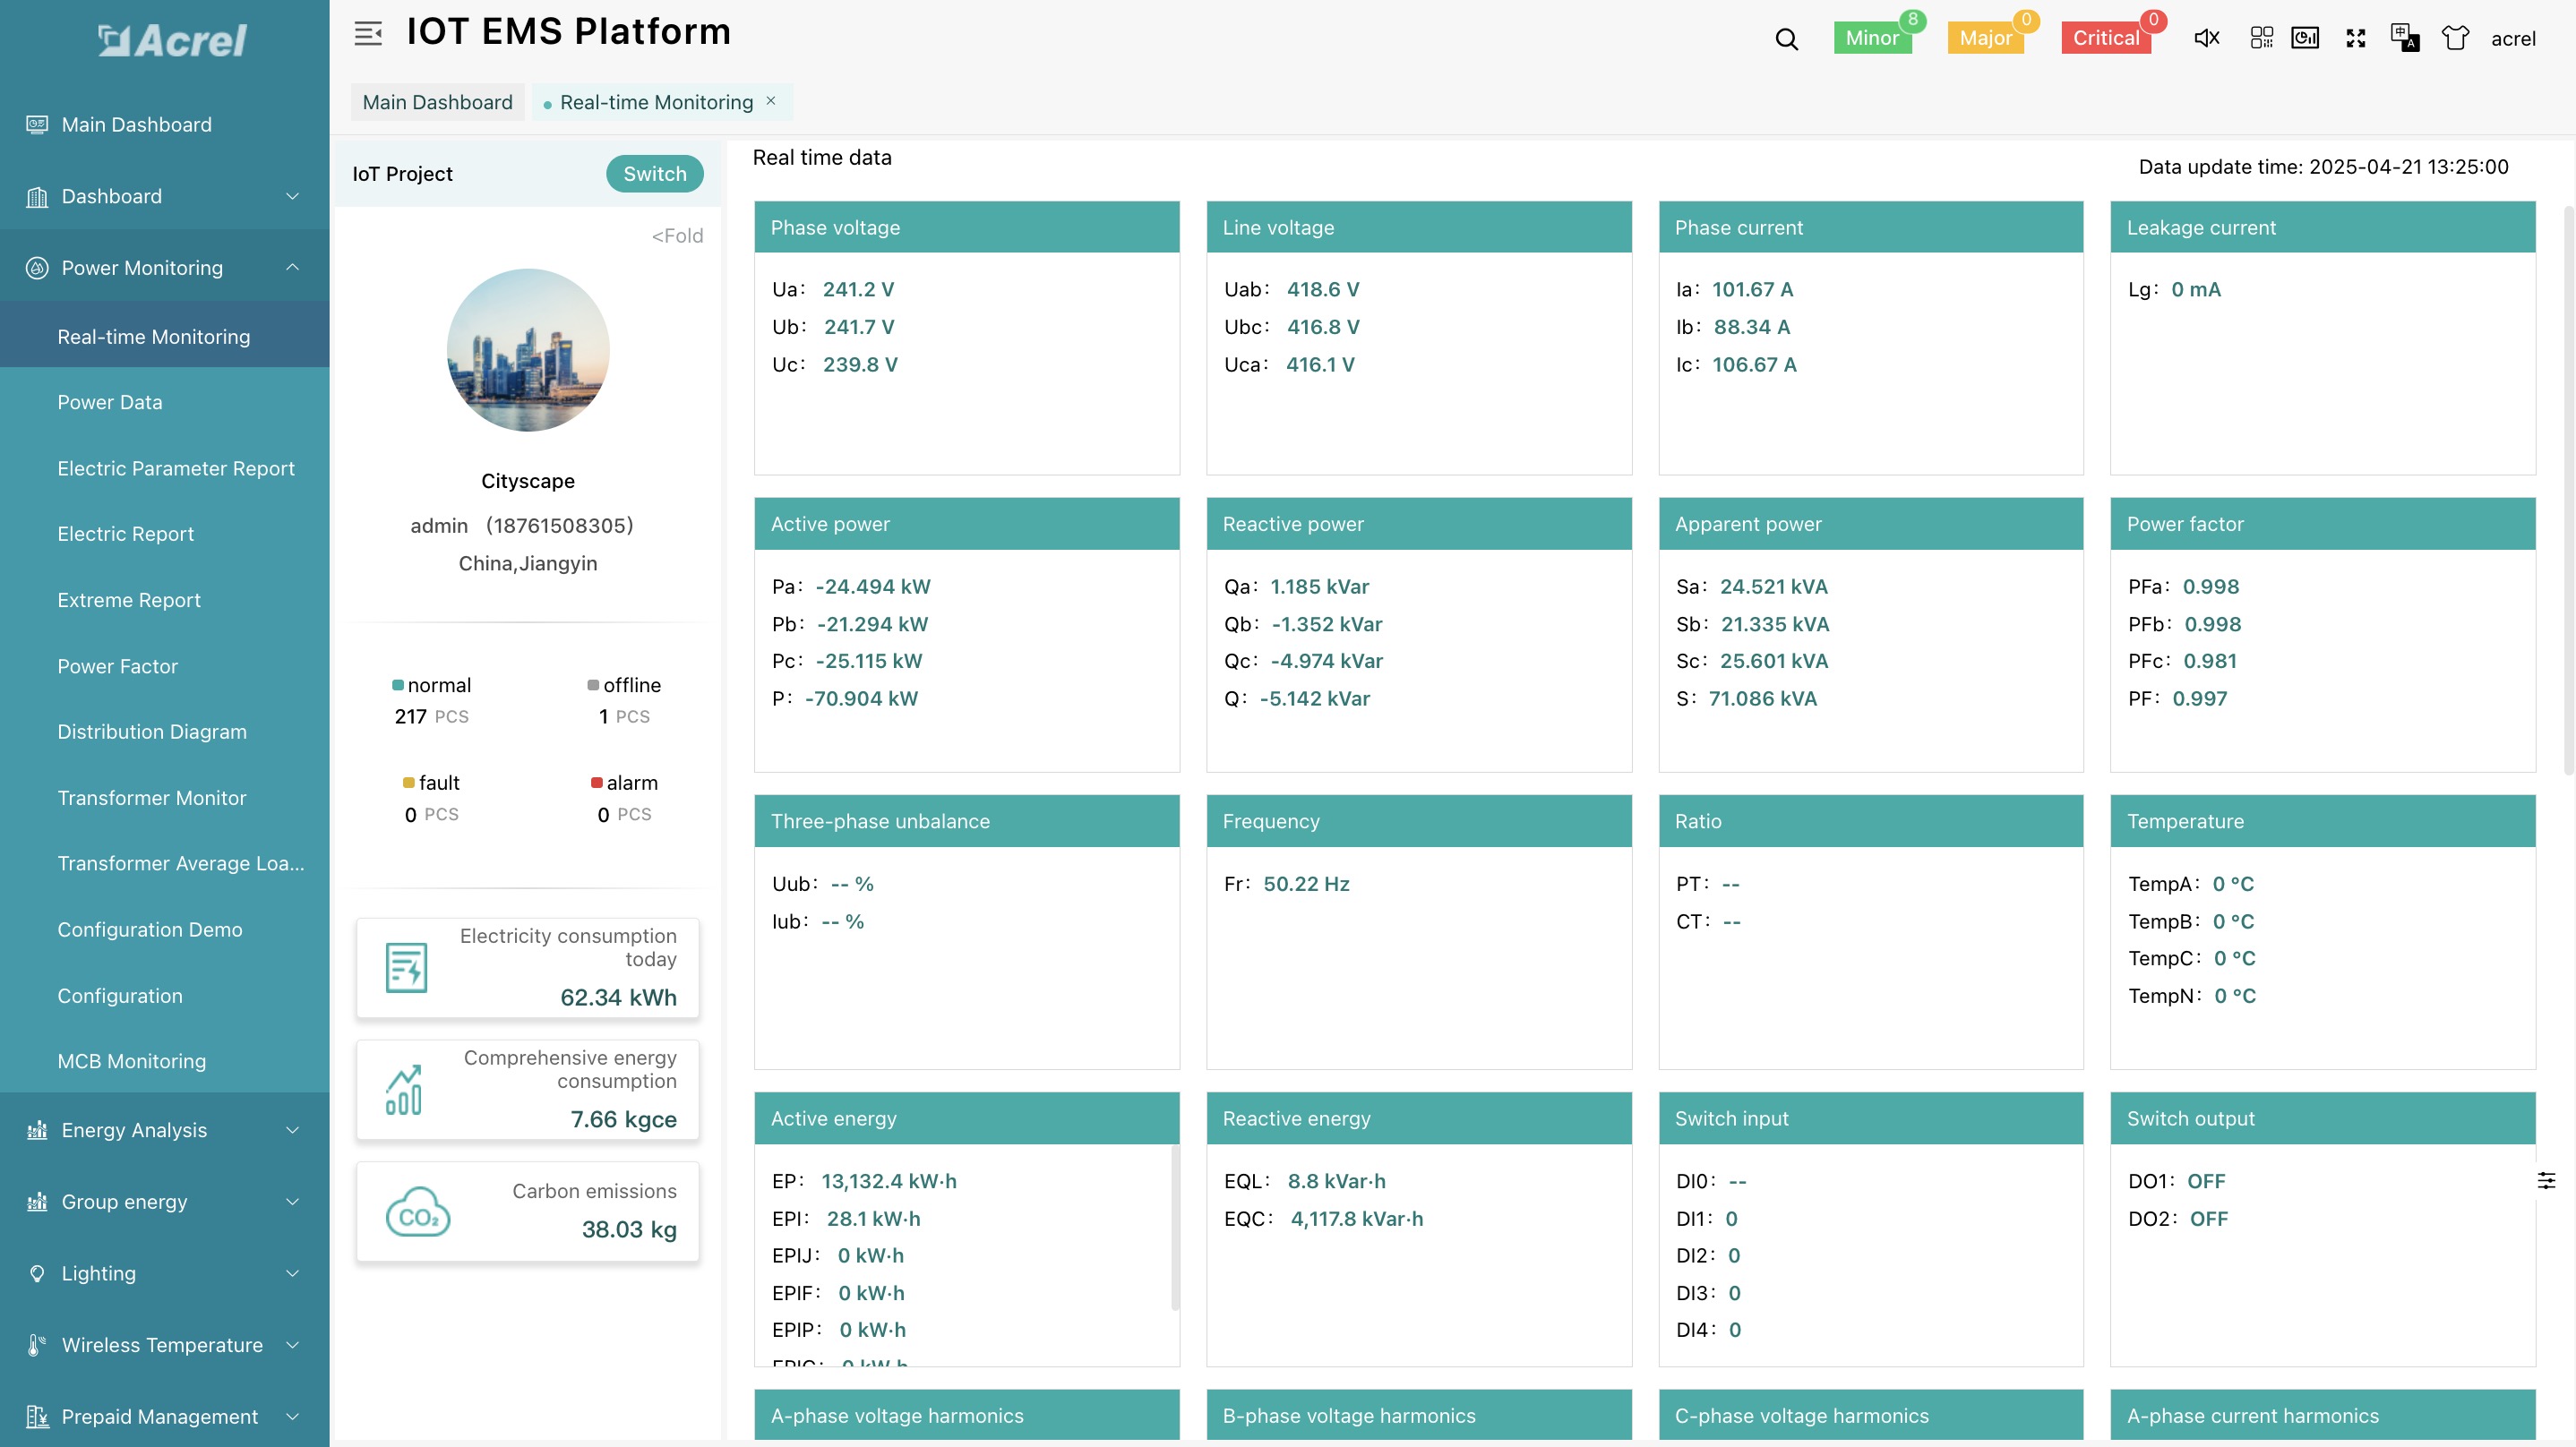Click the Group energy icon
2576x1447 pixels.
click(37, 1202)
